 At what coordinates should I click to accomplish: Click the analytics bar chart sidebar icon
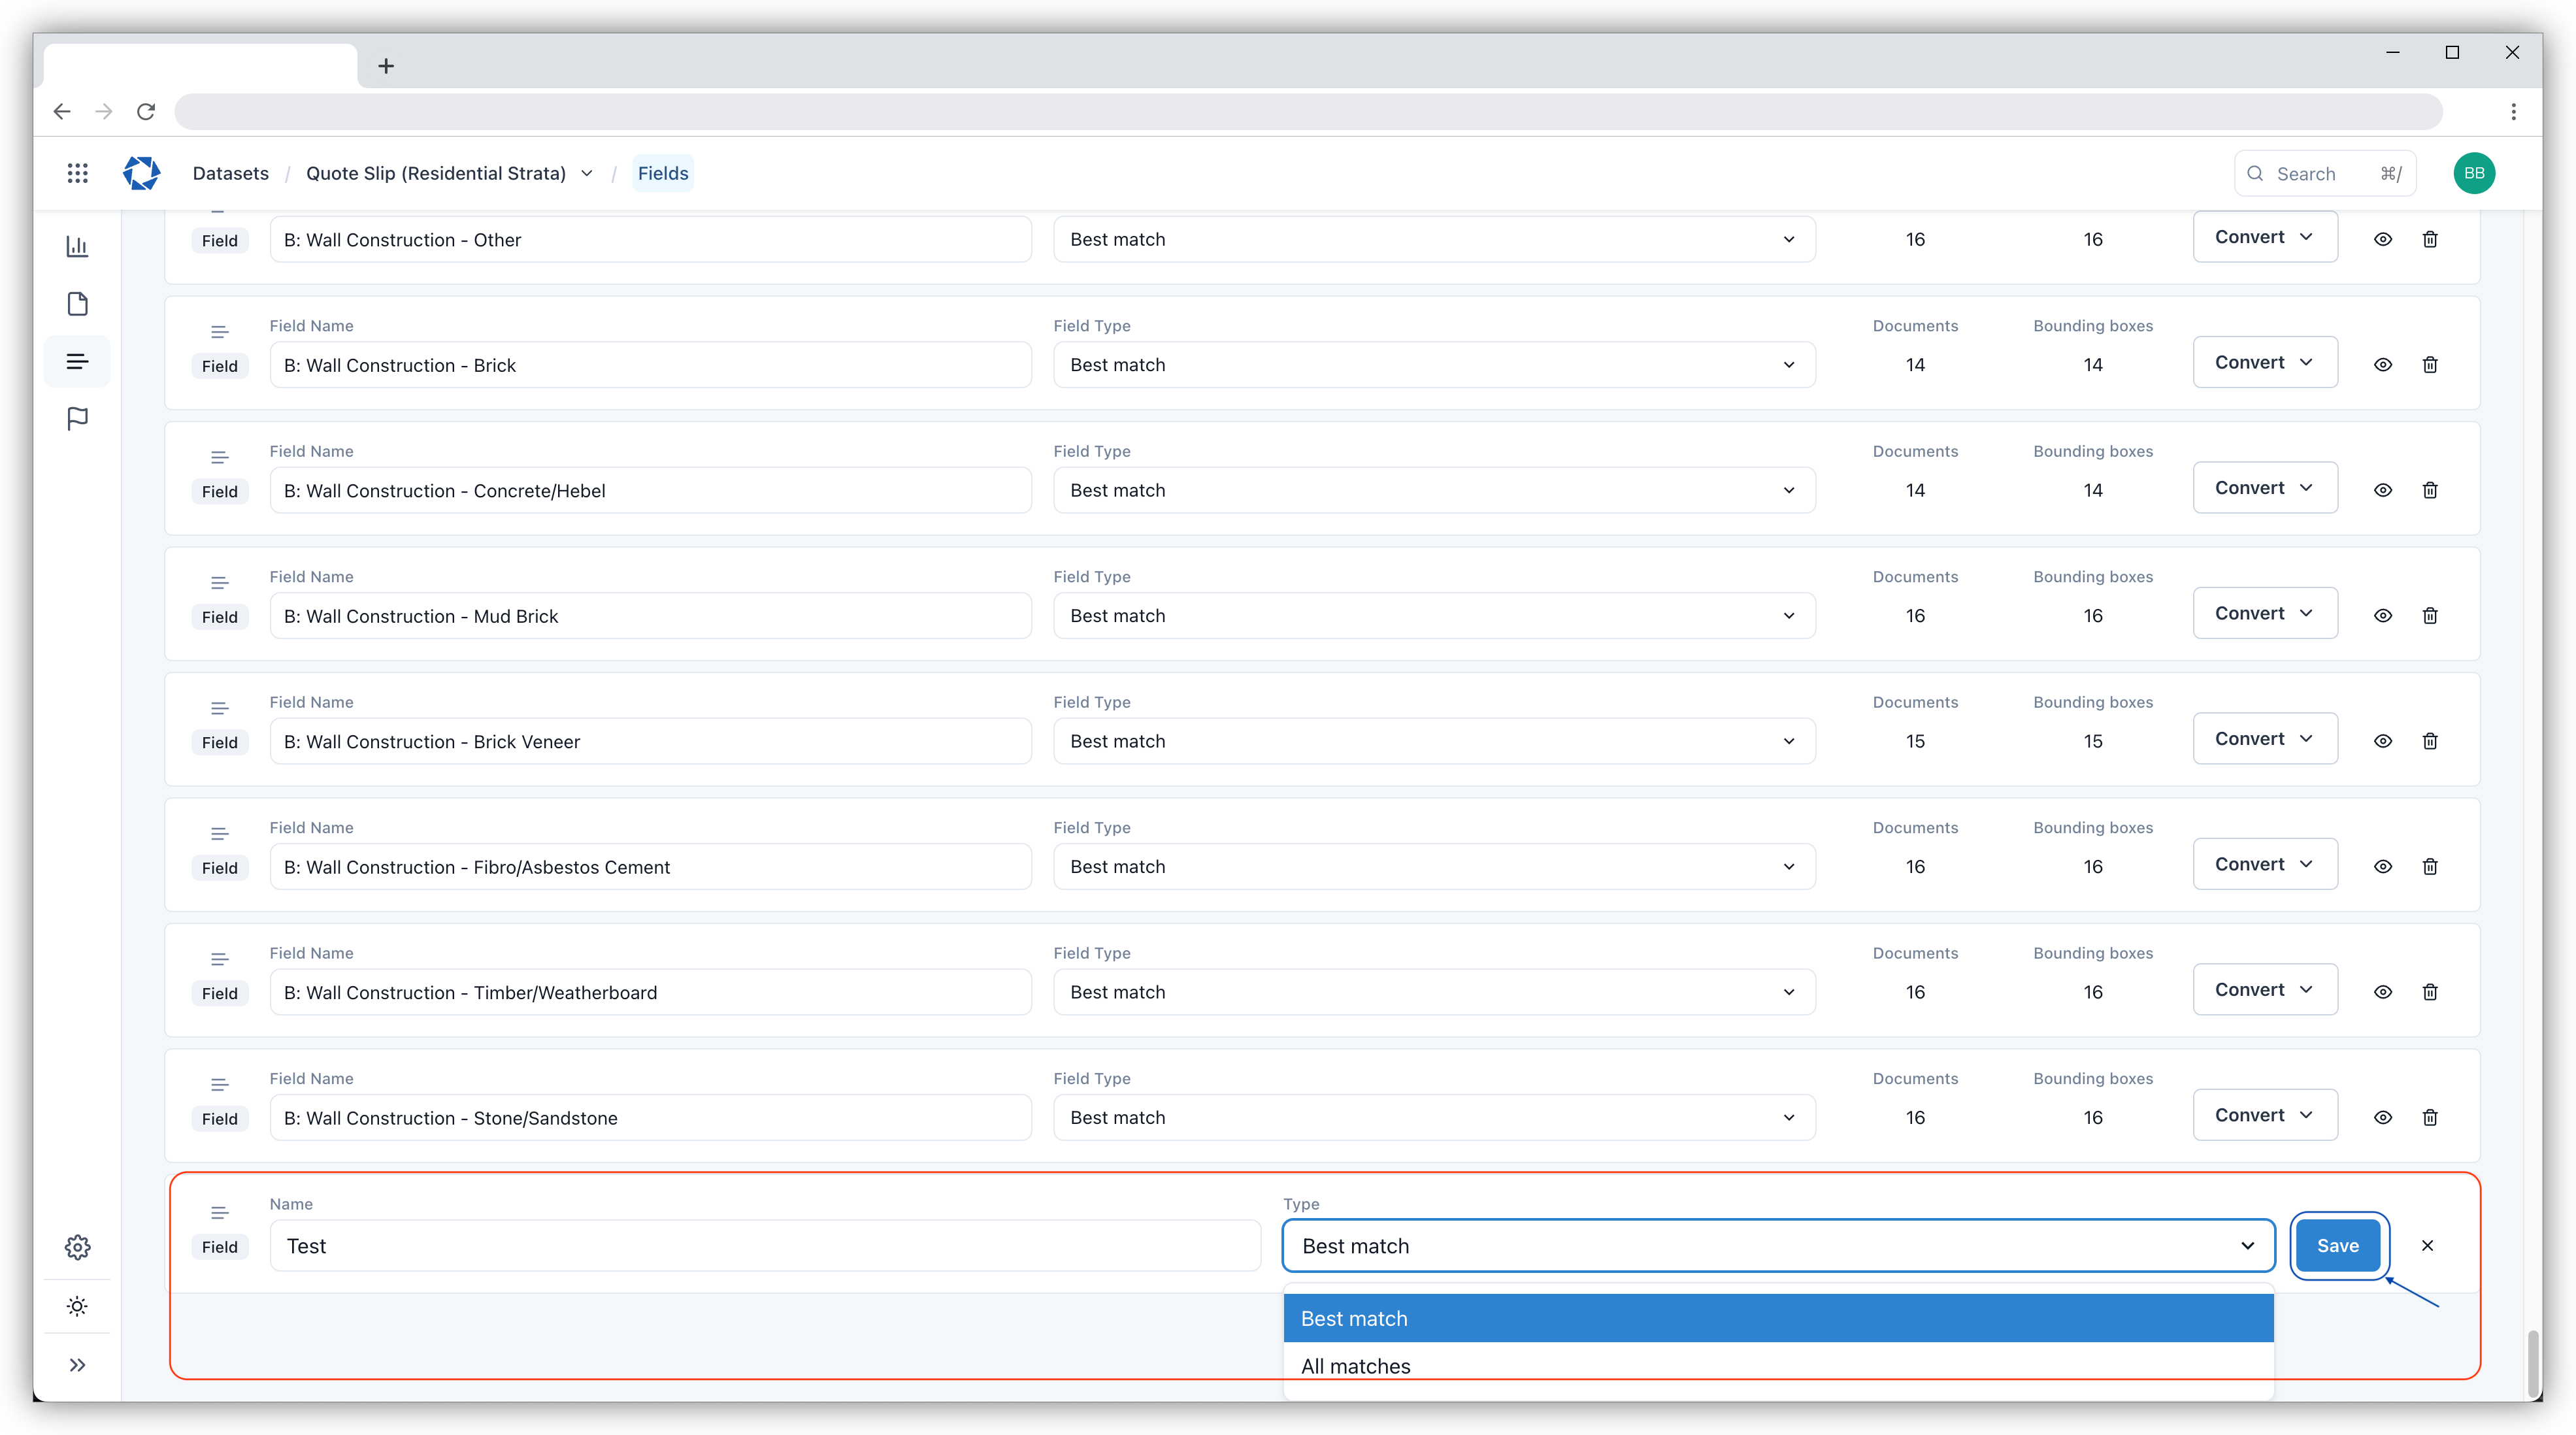(x=77, y=246)
